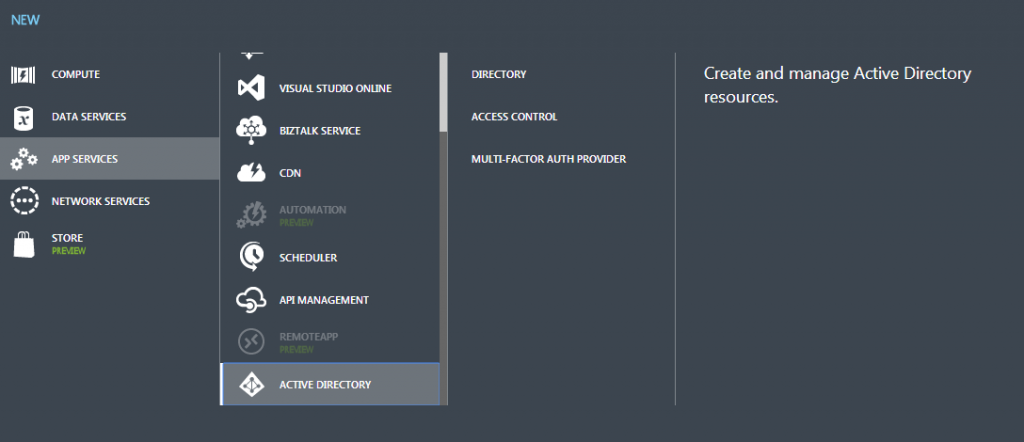The image size is (1024, 442).
Task: Click the Data Services database icon
Action: click(24, 118)
